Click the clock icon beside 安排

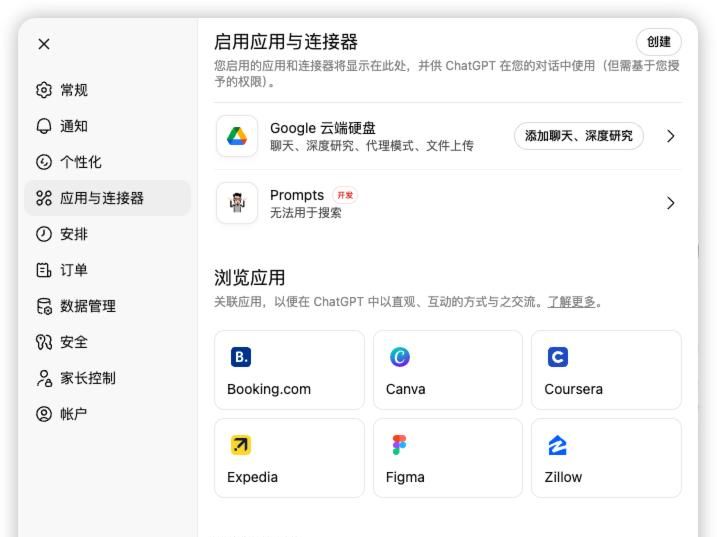click(x=44, y=234)
